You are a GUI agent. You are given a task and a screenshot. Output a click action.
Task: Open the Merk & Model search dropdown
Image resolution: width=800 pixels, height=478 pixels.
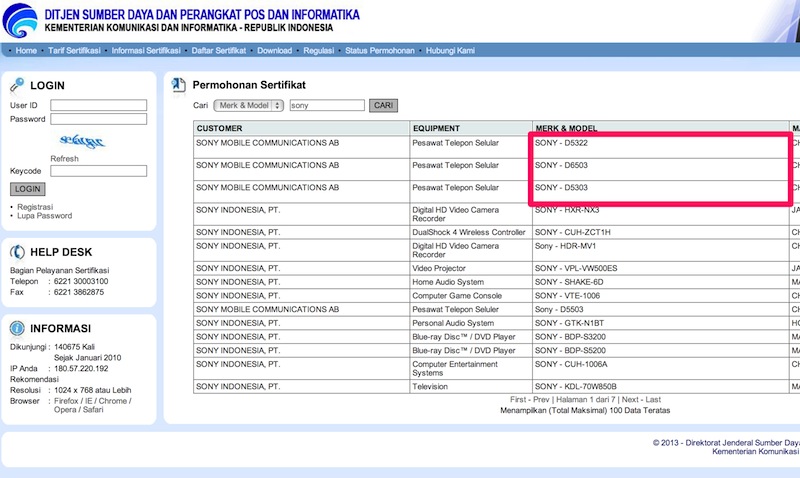(248, 106)
